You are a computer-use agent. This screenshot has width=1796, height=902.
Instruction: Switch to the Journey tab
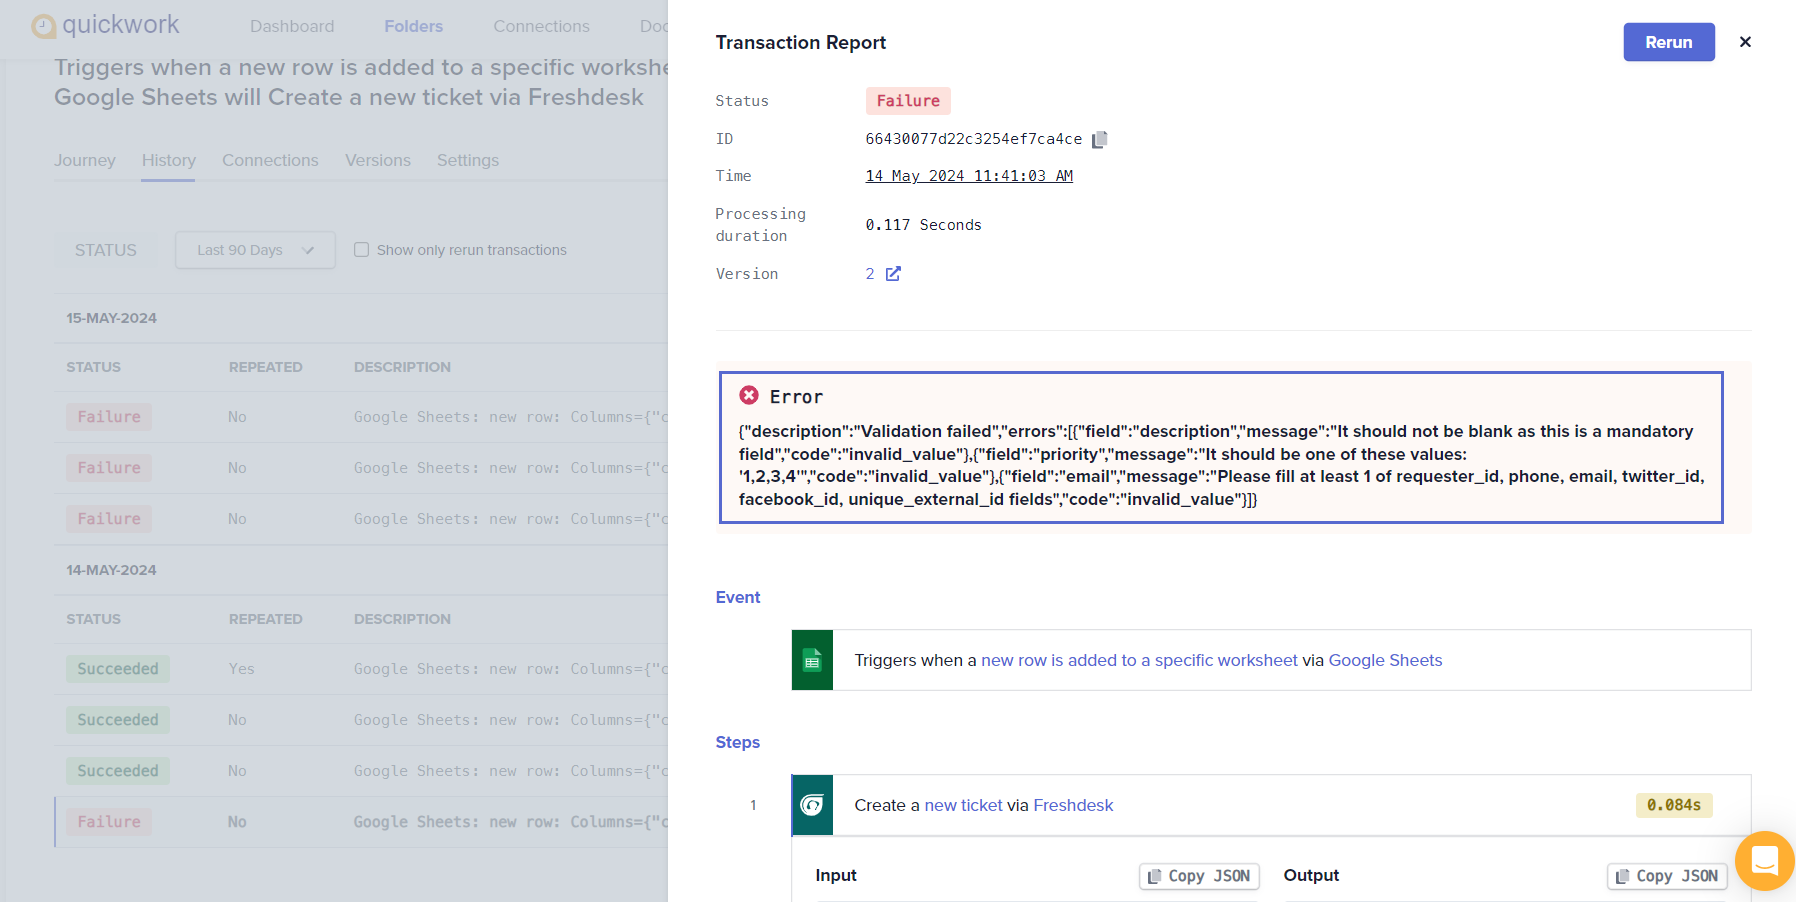click(x=85, y=160)
